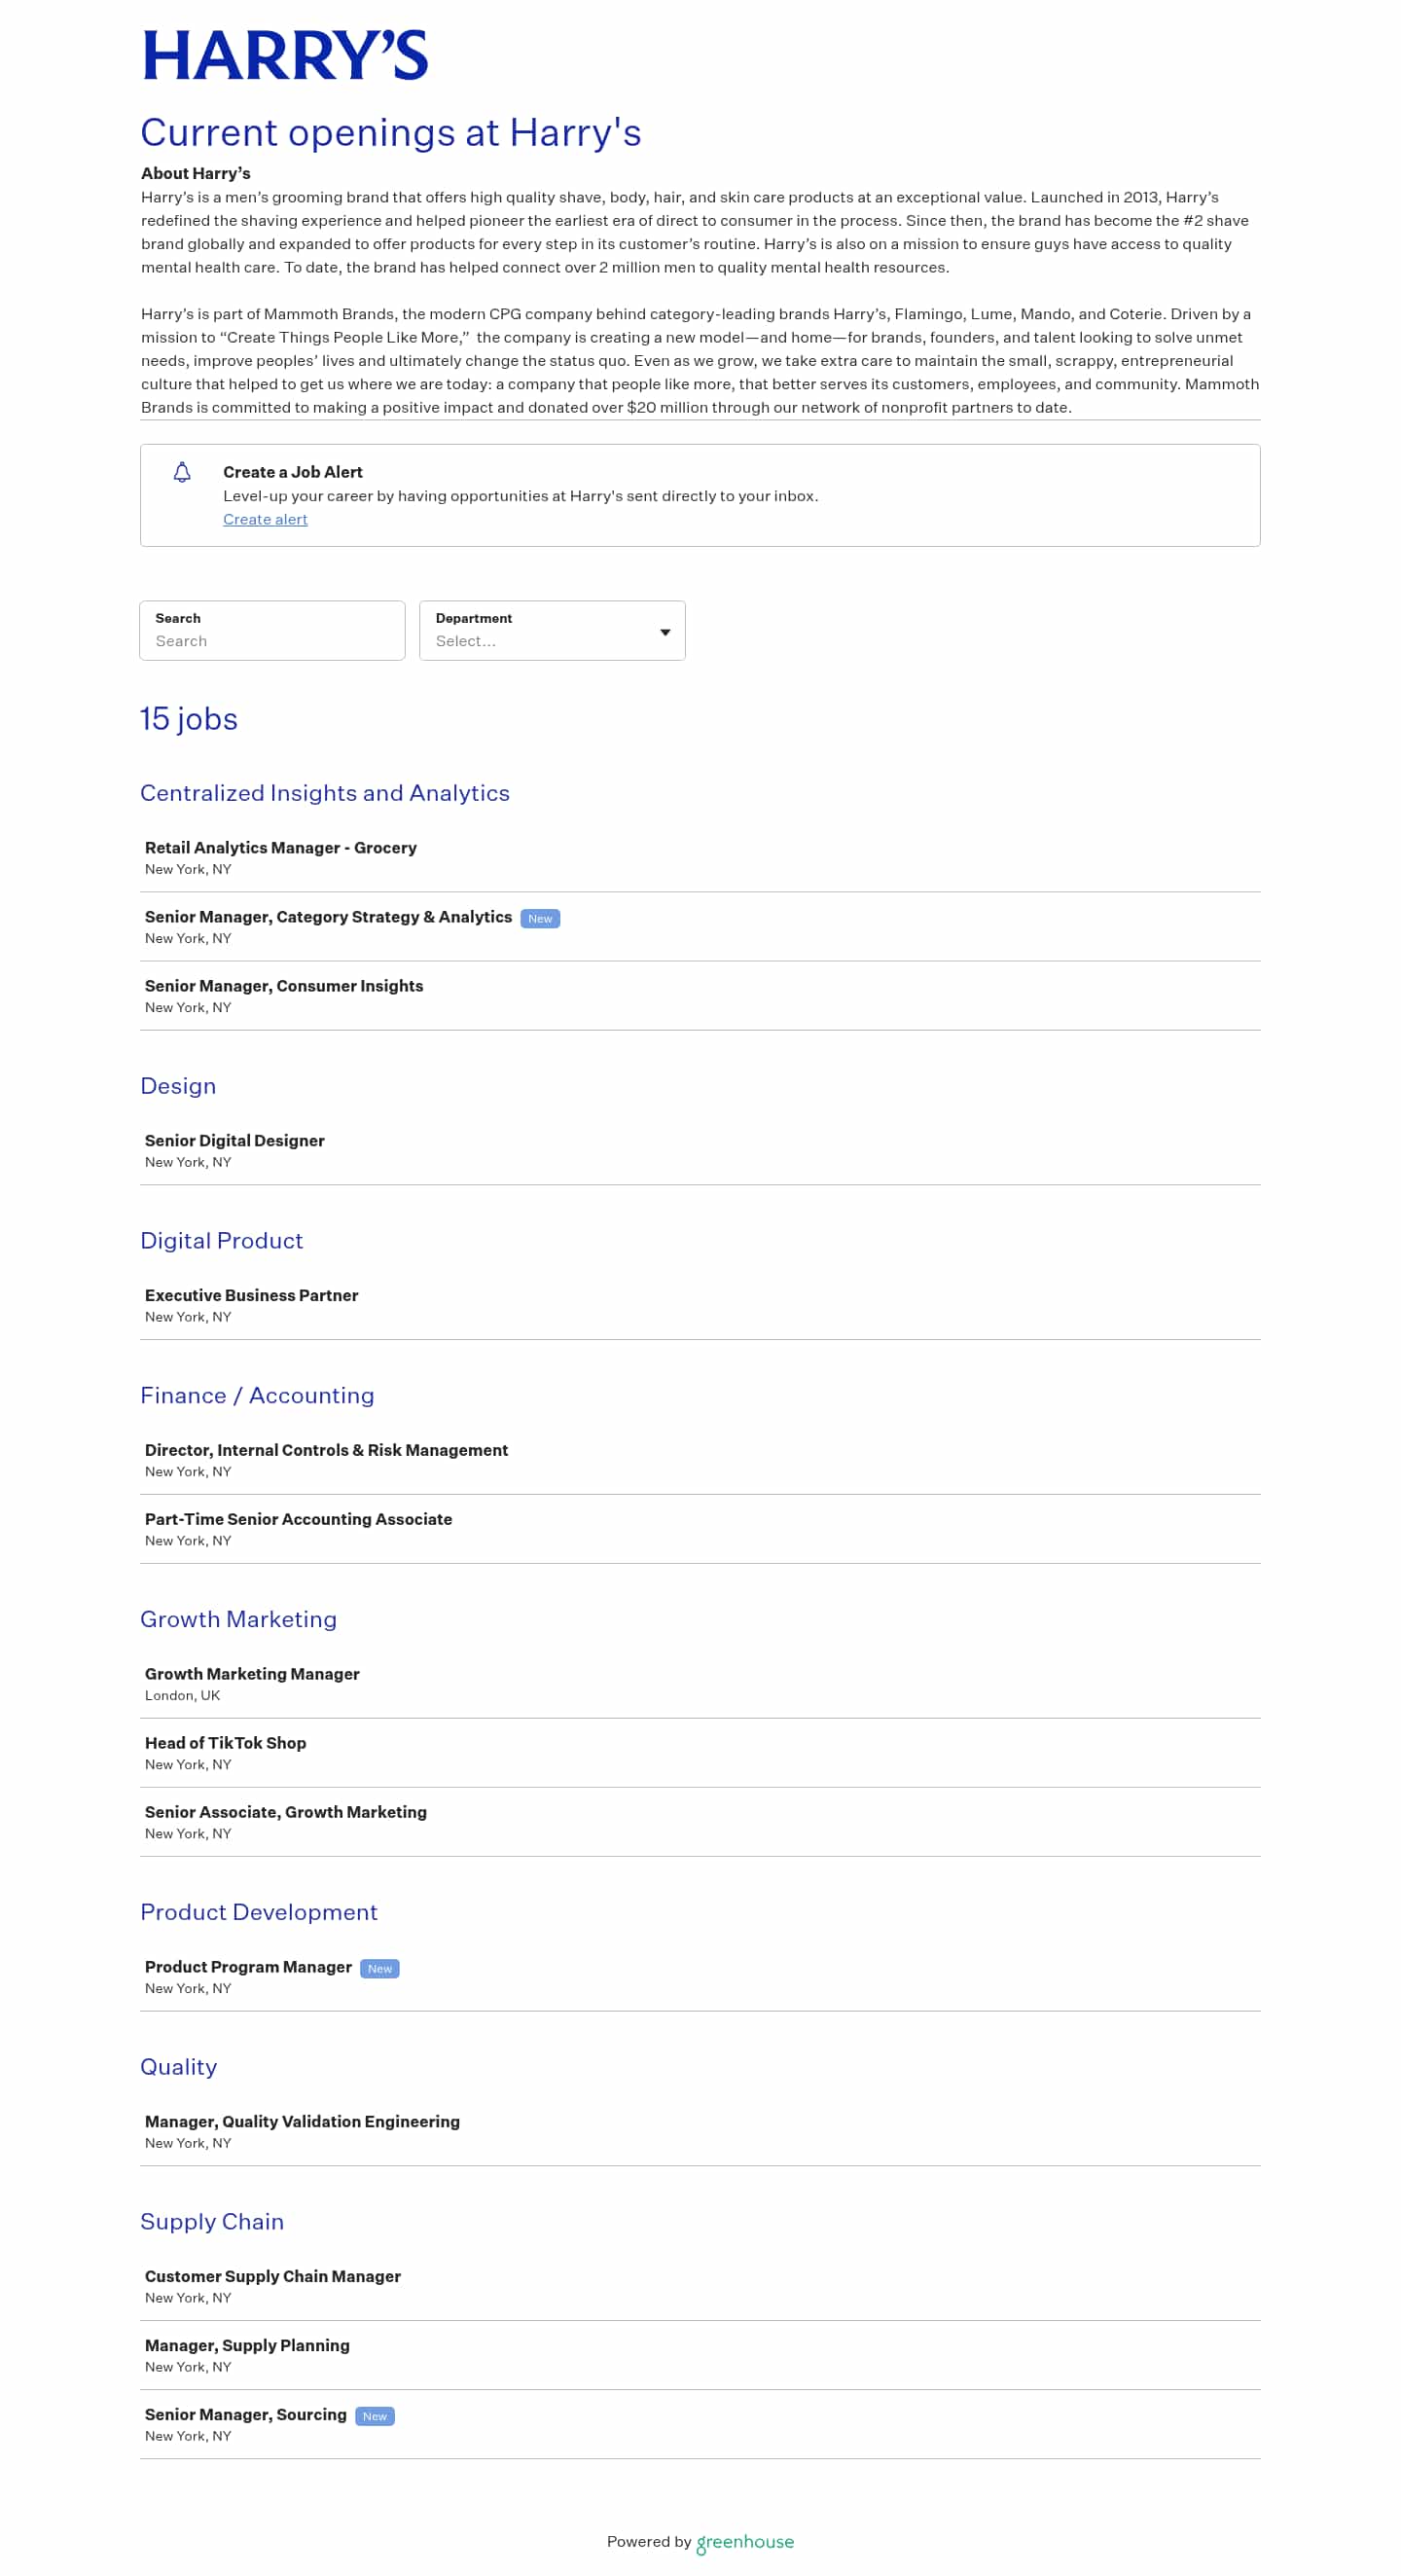This screenshot has width=1401, height=2576.
Task: Focus the Search jobs input field
Action: point(272,630)
